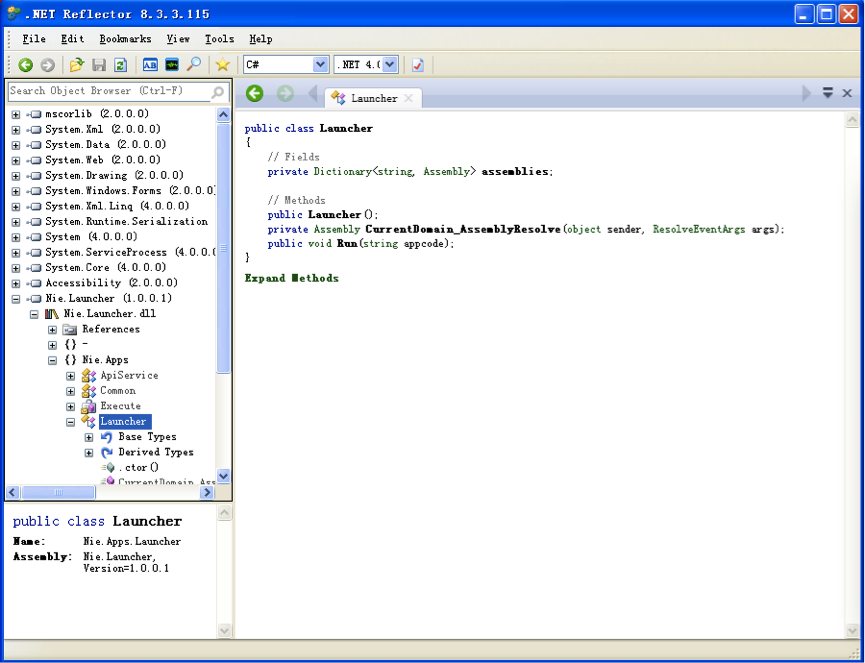
Task: Select System.Drawing (2.0.0.0) in tree
Action: click(114, 175)
